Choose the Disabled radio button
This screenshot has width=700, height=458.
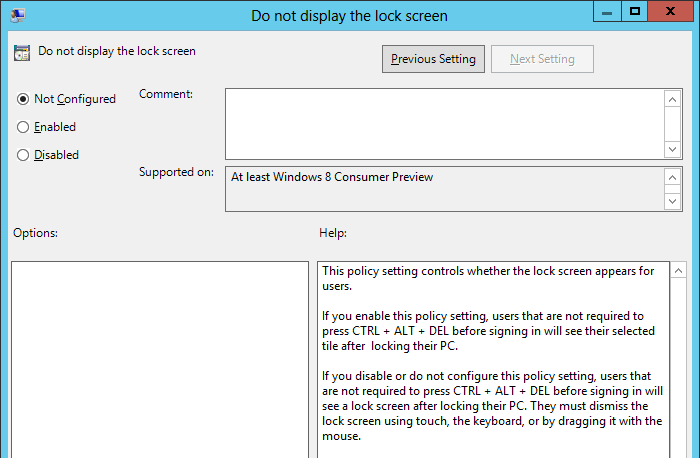(x=23, y=155)
